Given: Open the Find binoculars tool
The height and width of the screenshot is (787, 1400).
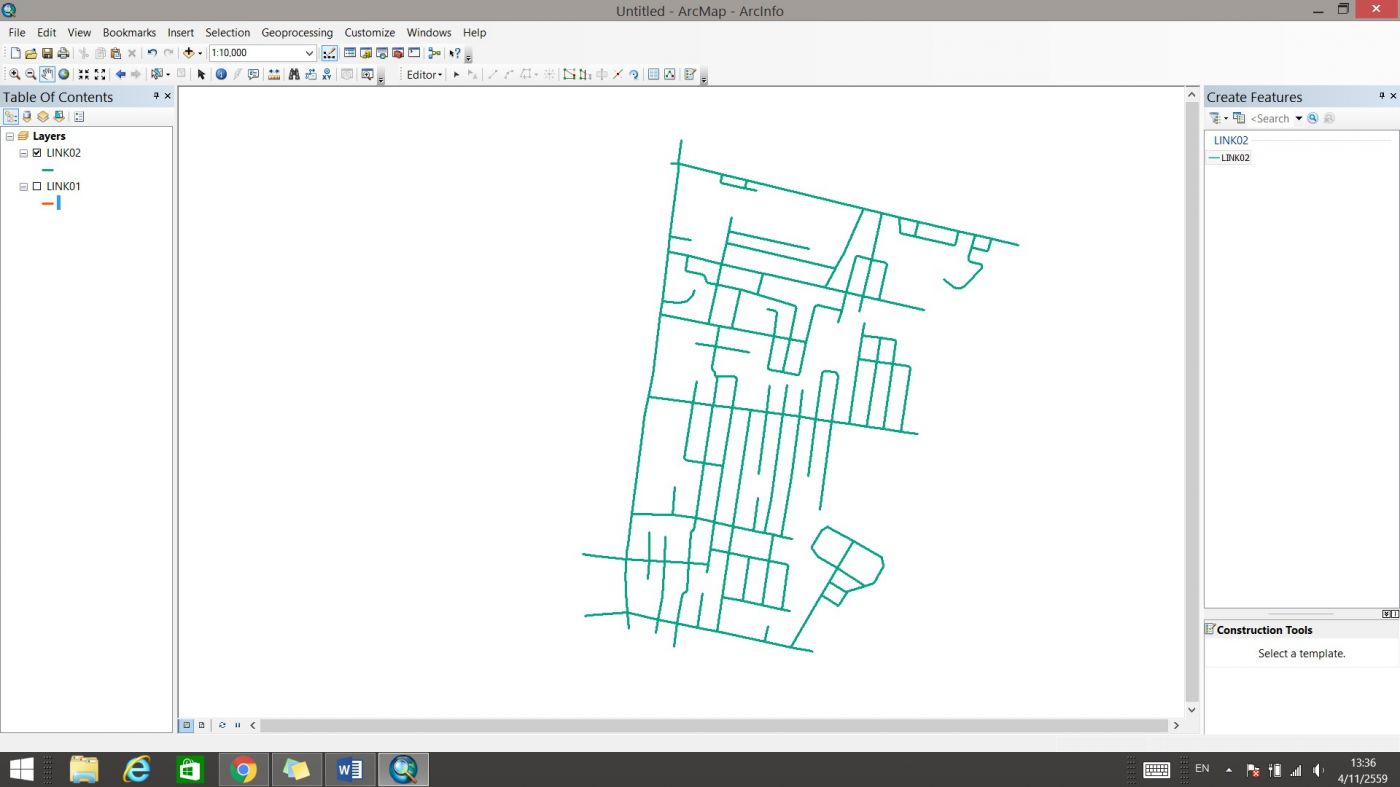Looking at the screenshot, I should [294, 75].
